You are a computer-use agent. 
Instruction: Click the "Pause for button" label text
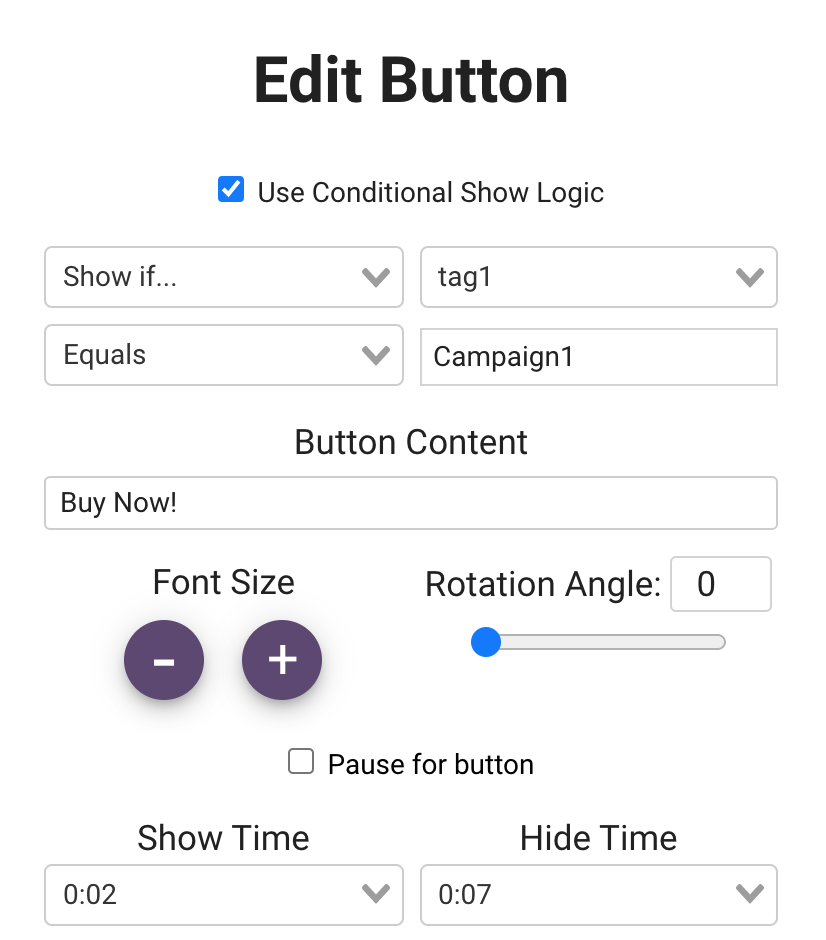[x=430, y=765]
